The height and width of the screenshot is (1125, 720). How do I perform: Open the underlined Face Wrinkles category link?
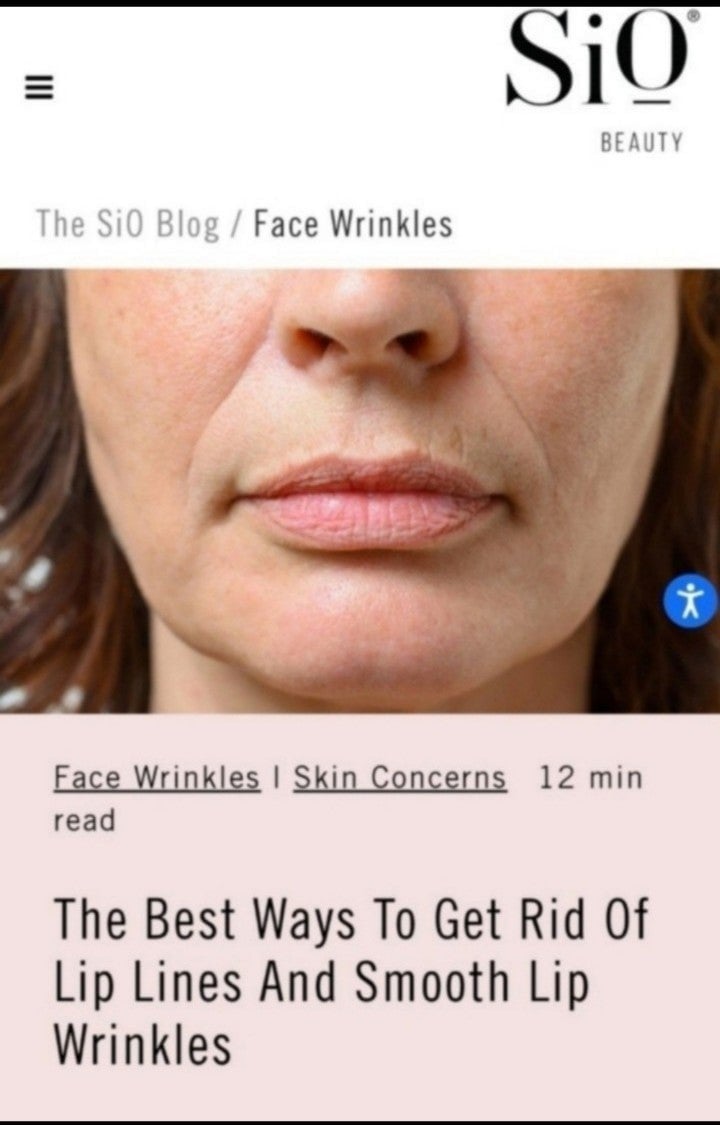(x=156, y=778)
